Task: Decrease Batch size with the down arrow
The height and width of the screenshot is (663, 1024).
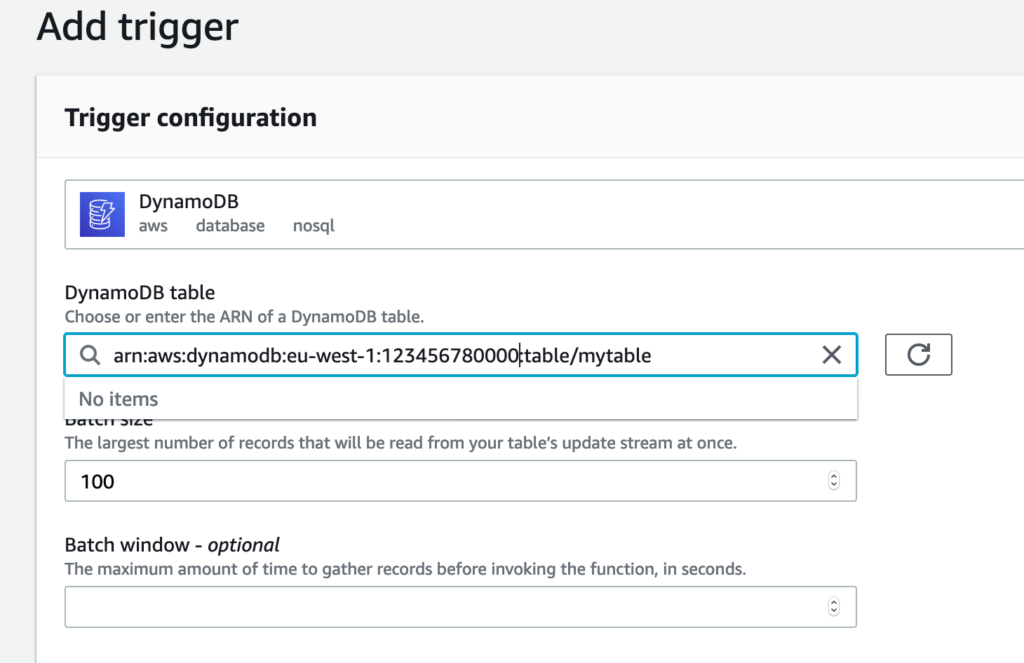Action: [x=833, y=486]
